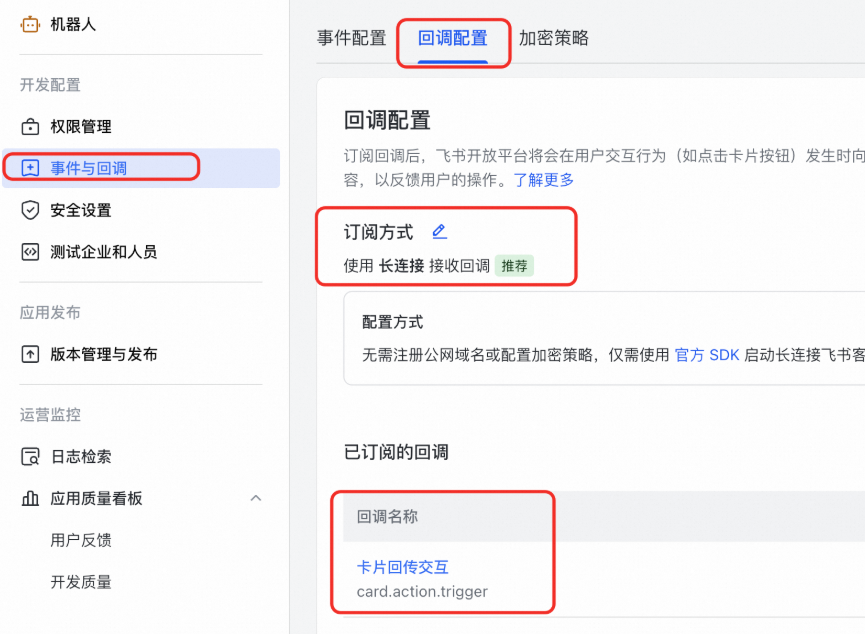Click the 已订阅的回调 heading
The width and height of the screenshot is (865, 634).
(396, 452)
